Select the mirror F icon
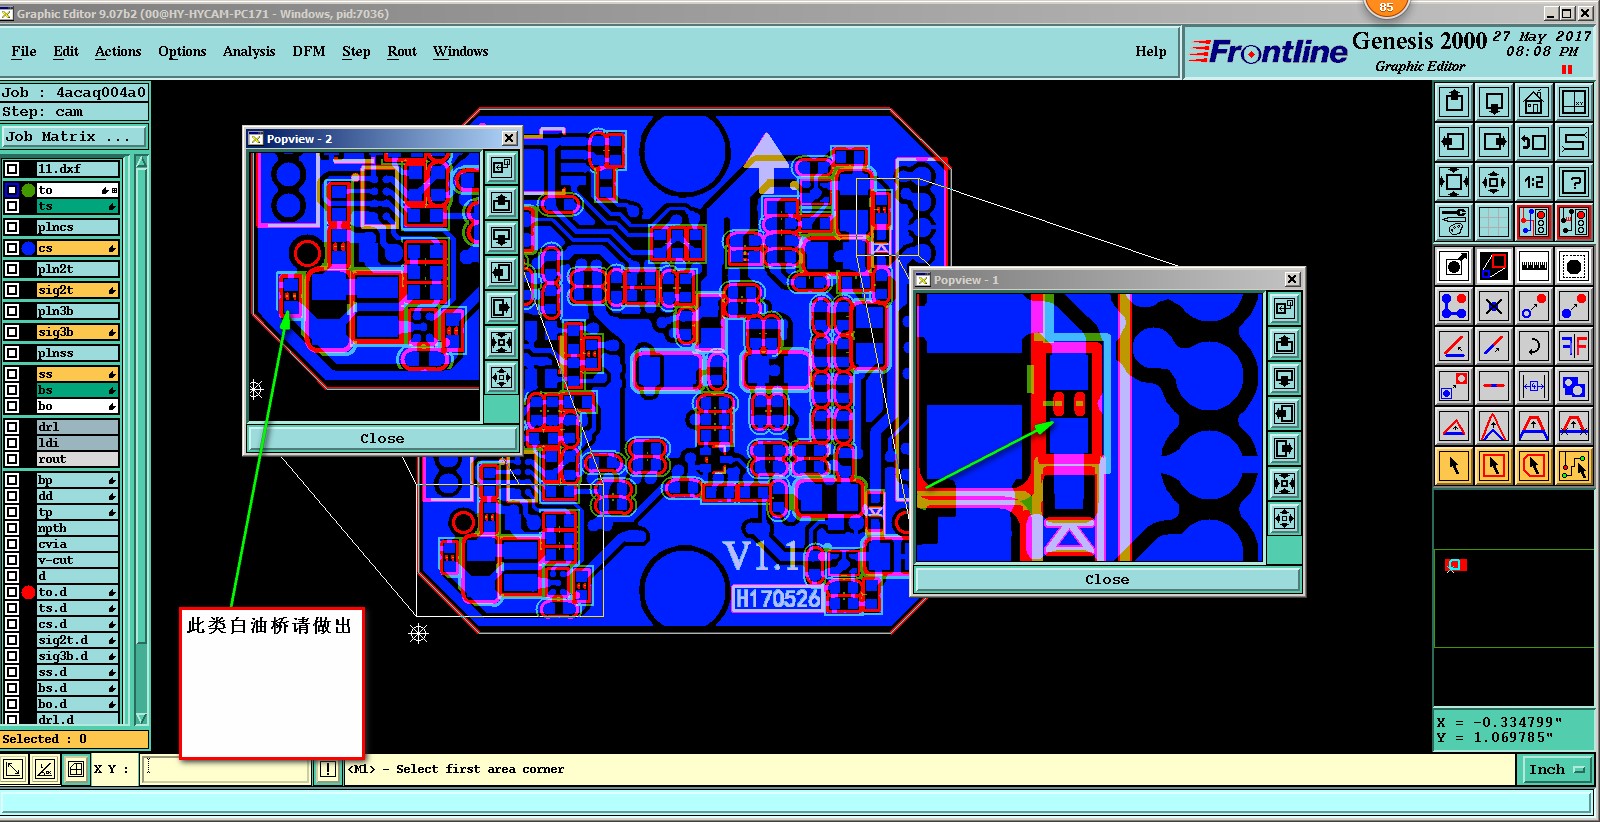This screenshot has width=1600, height=822. [1574, 346]
